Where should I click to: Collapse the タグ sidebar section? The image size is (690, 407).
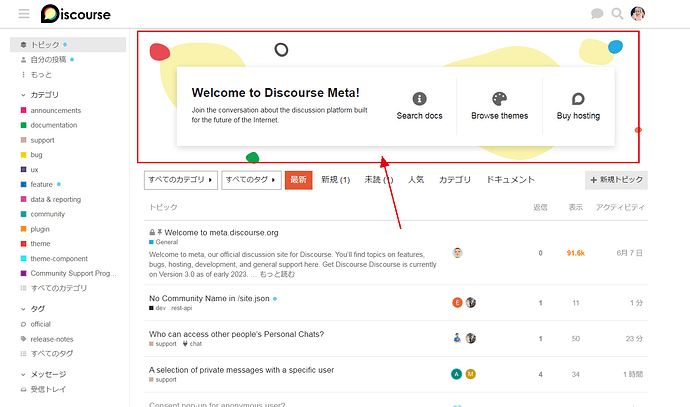coord(33,308)
